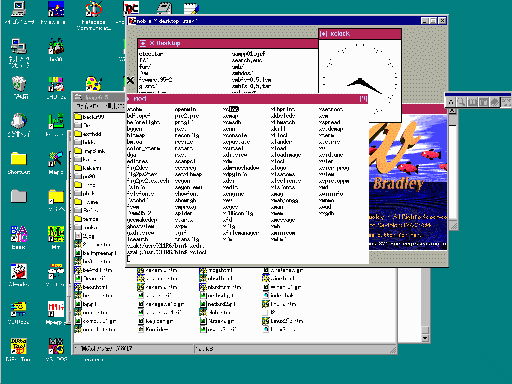Open the yellow folder shortcut with arrow overlay

click(56, 196)
